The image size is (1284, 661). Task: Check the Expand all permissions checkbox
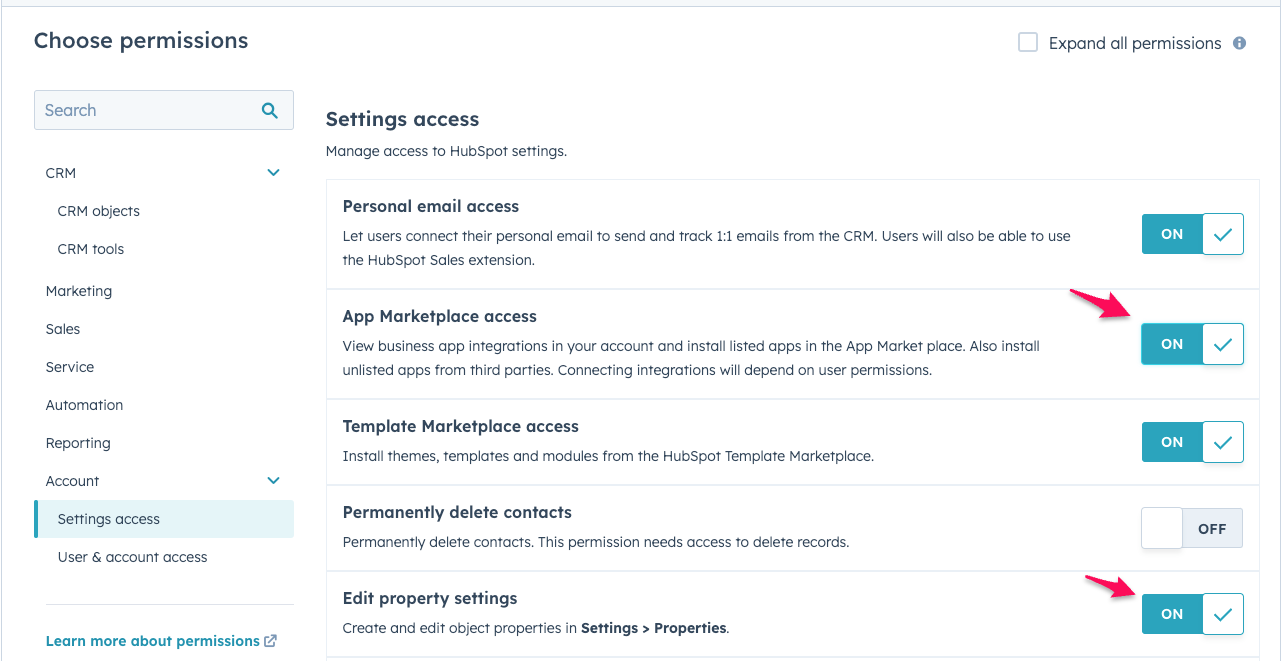1027,42
